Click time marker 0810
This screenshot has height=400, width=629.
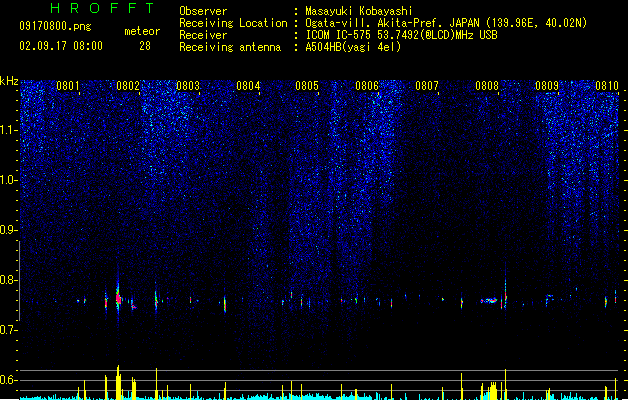[x=607, y=86]
